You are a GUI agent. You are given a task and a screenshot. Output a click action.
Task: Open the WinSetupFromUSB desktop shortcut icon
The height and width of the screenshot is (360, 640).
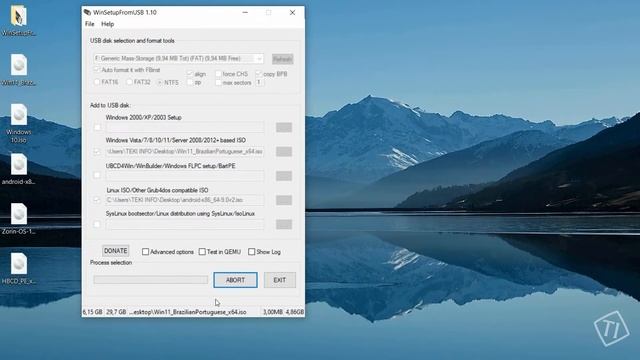click(18, 16)
